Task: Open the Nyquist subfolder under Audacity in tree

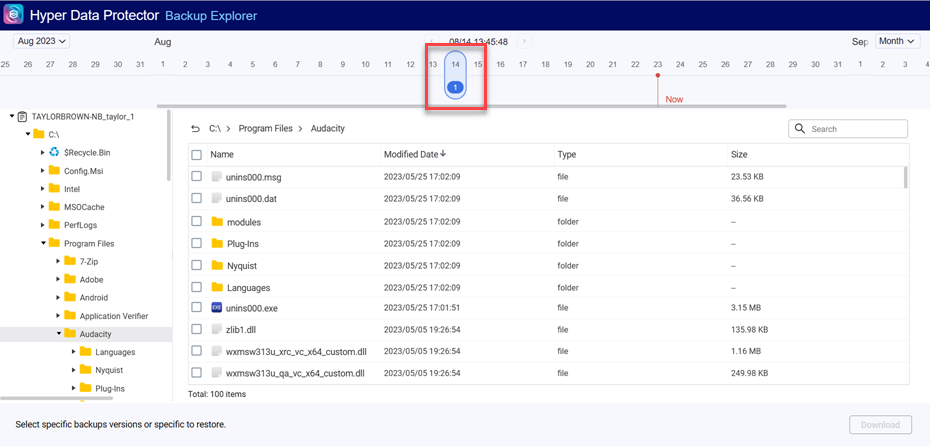Action: click(109, 370)
